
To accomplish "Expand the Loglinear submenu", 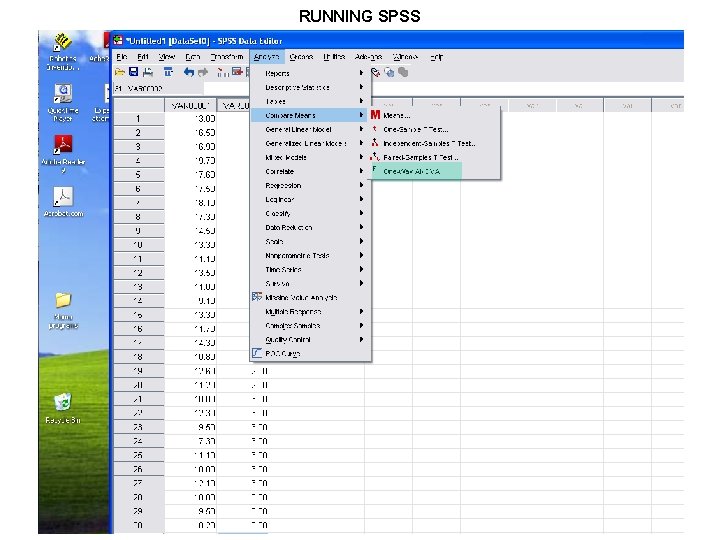I will coord(310,199).
